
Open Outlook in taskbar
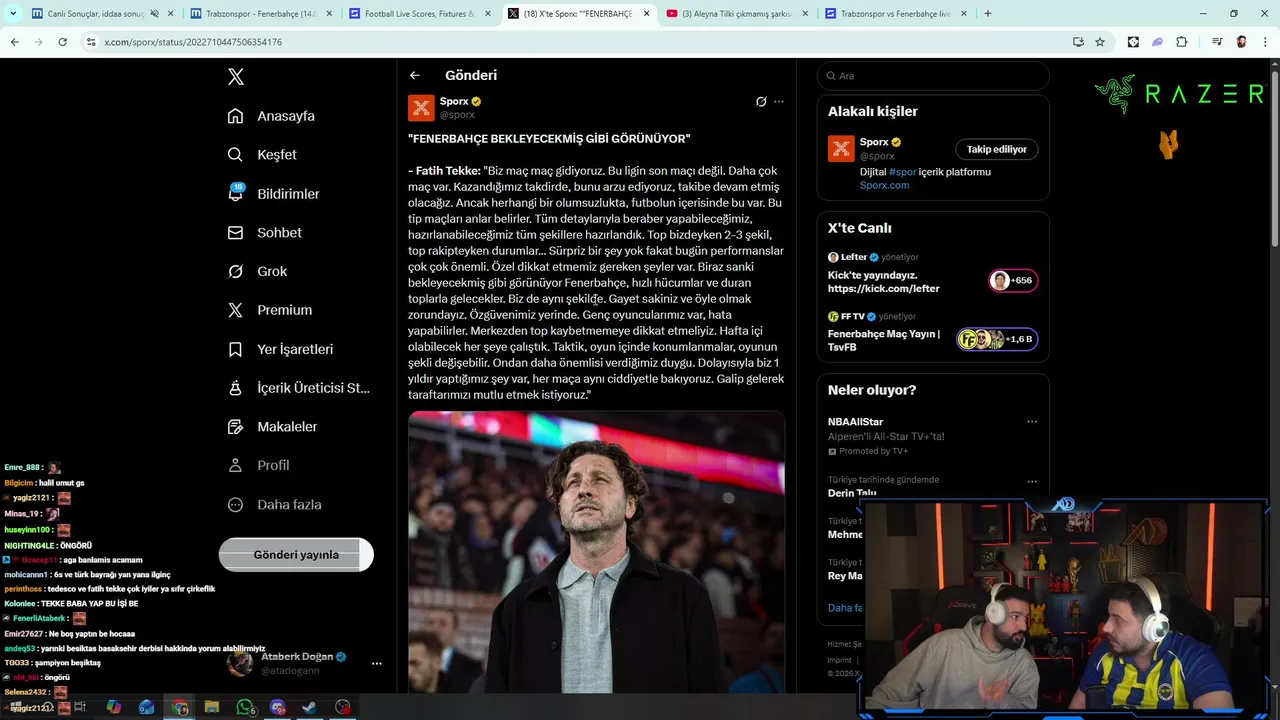(147, 707)
